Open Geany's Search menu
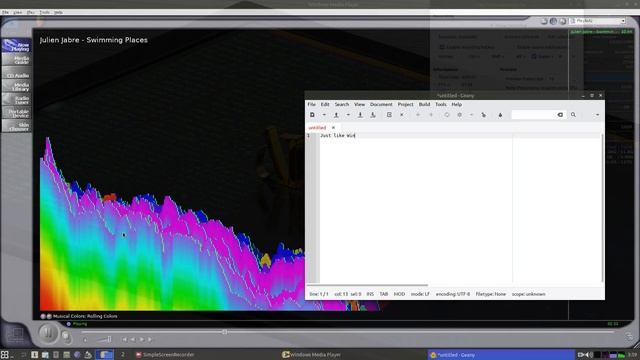 (x=342, y=104)
